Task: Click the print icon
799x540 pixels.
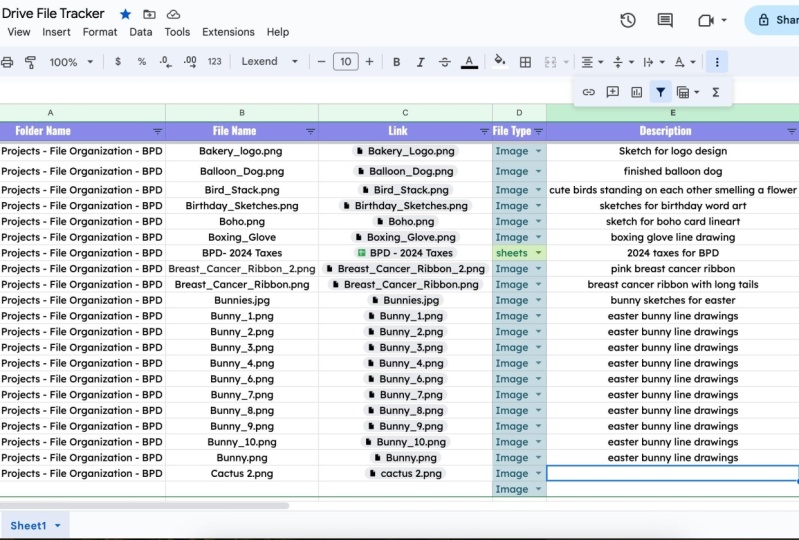Action: click(x=7, y=62)
